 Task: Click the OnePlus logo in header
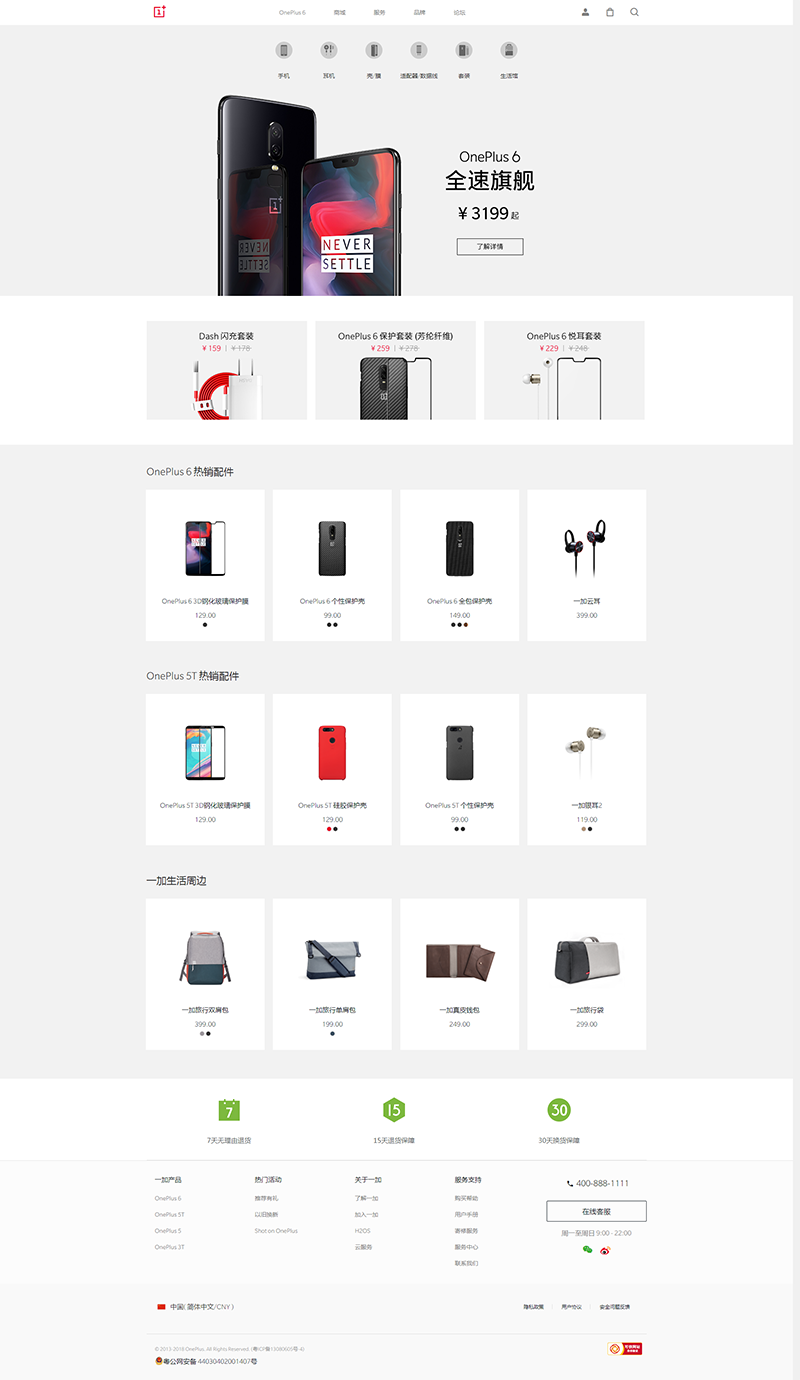click(x=160, y=12)
